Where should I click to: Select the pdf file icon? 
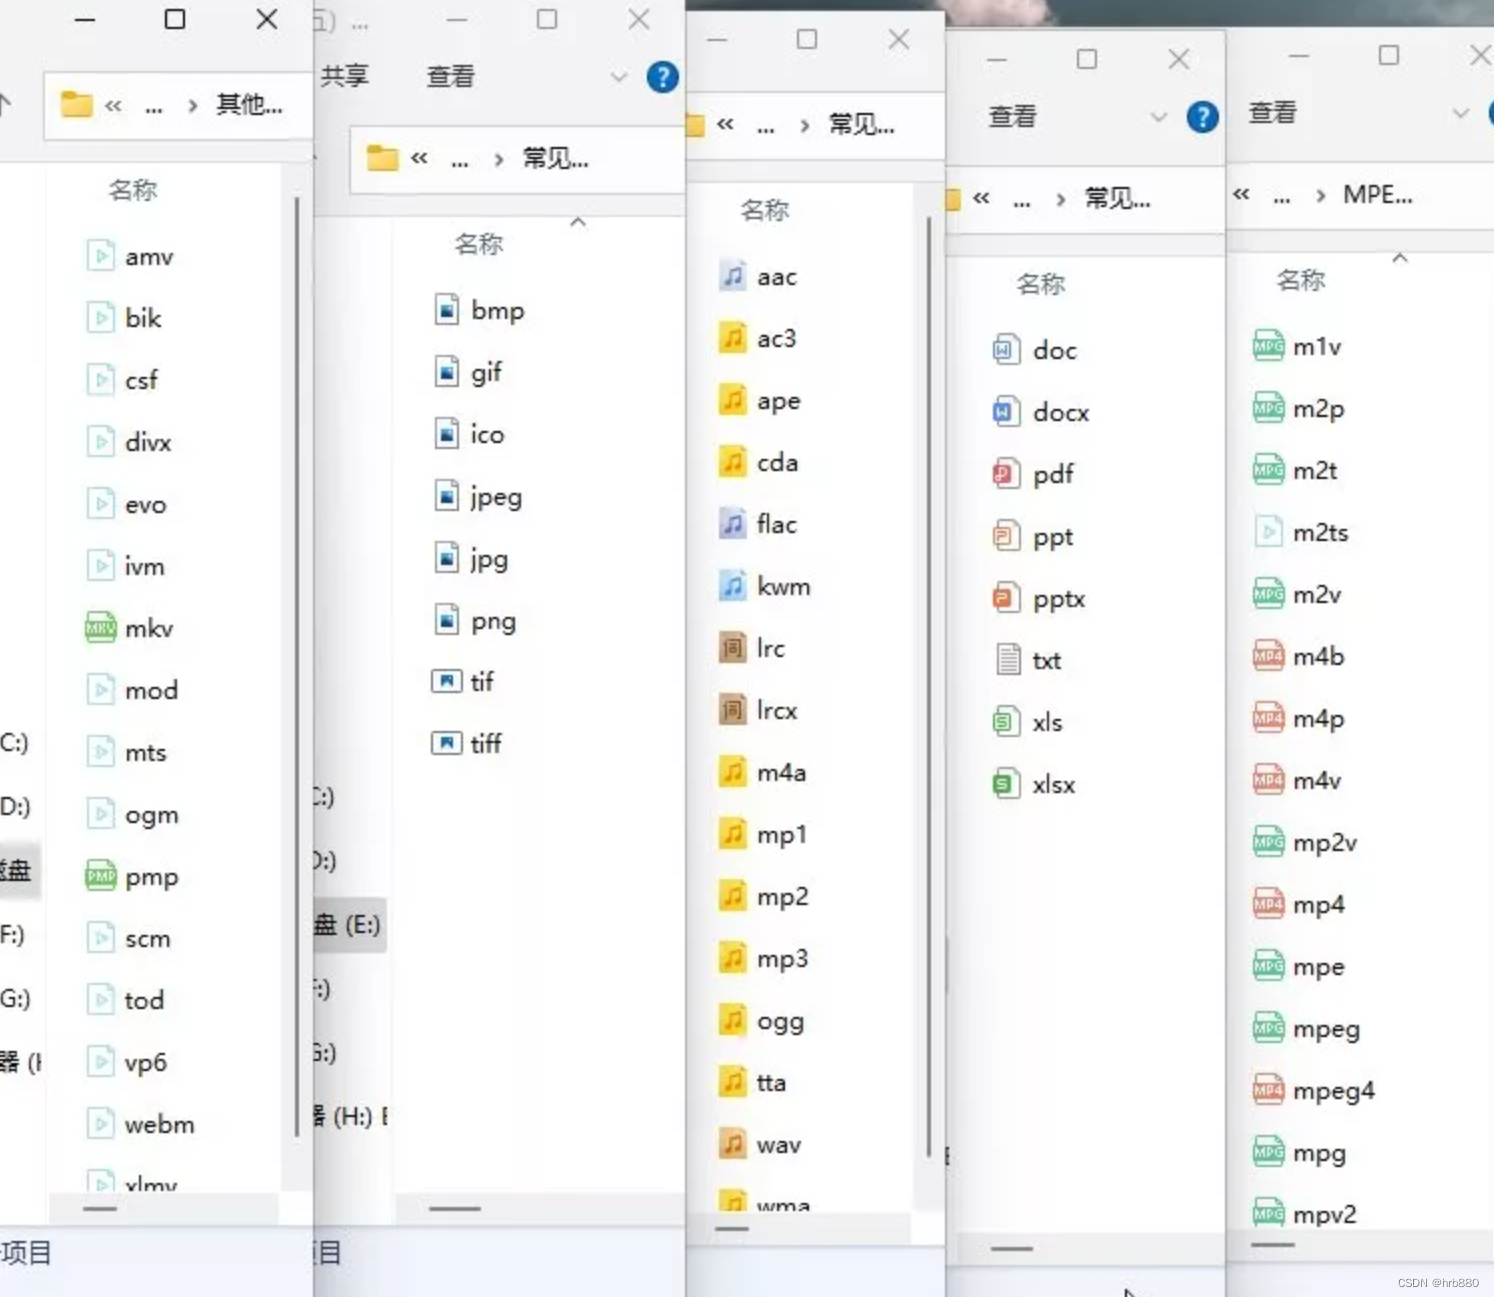1006,474
